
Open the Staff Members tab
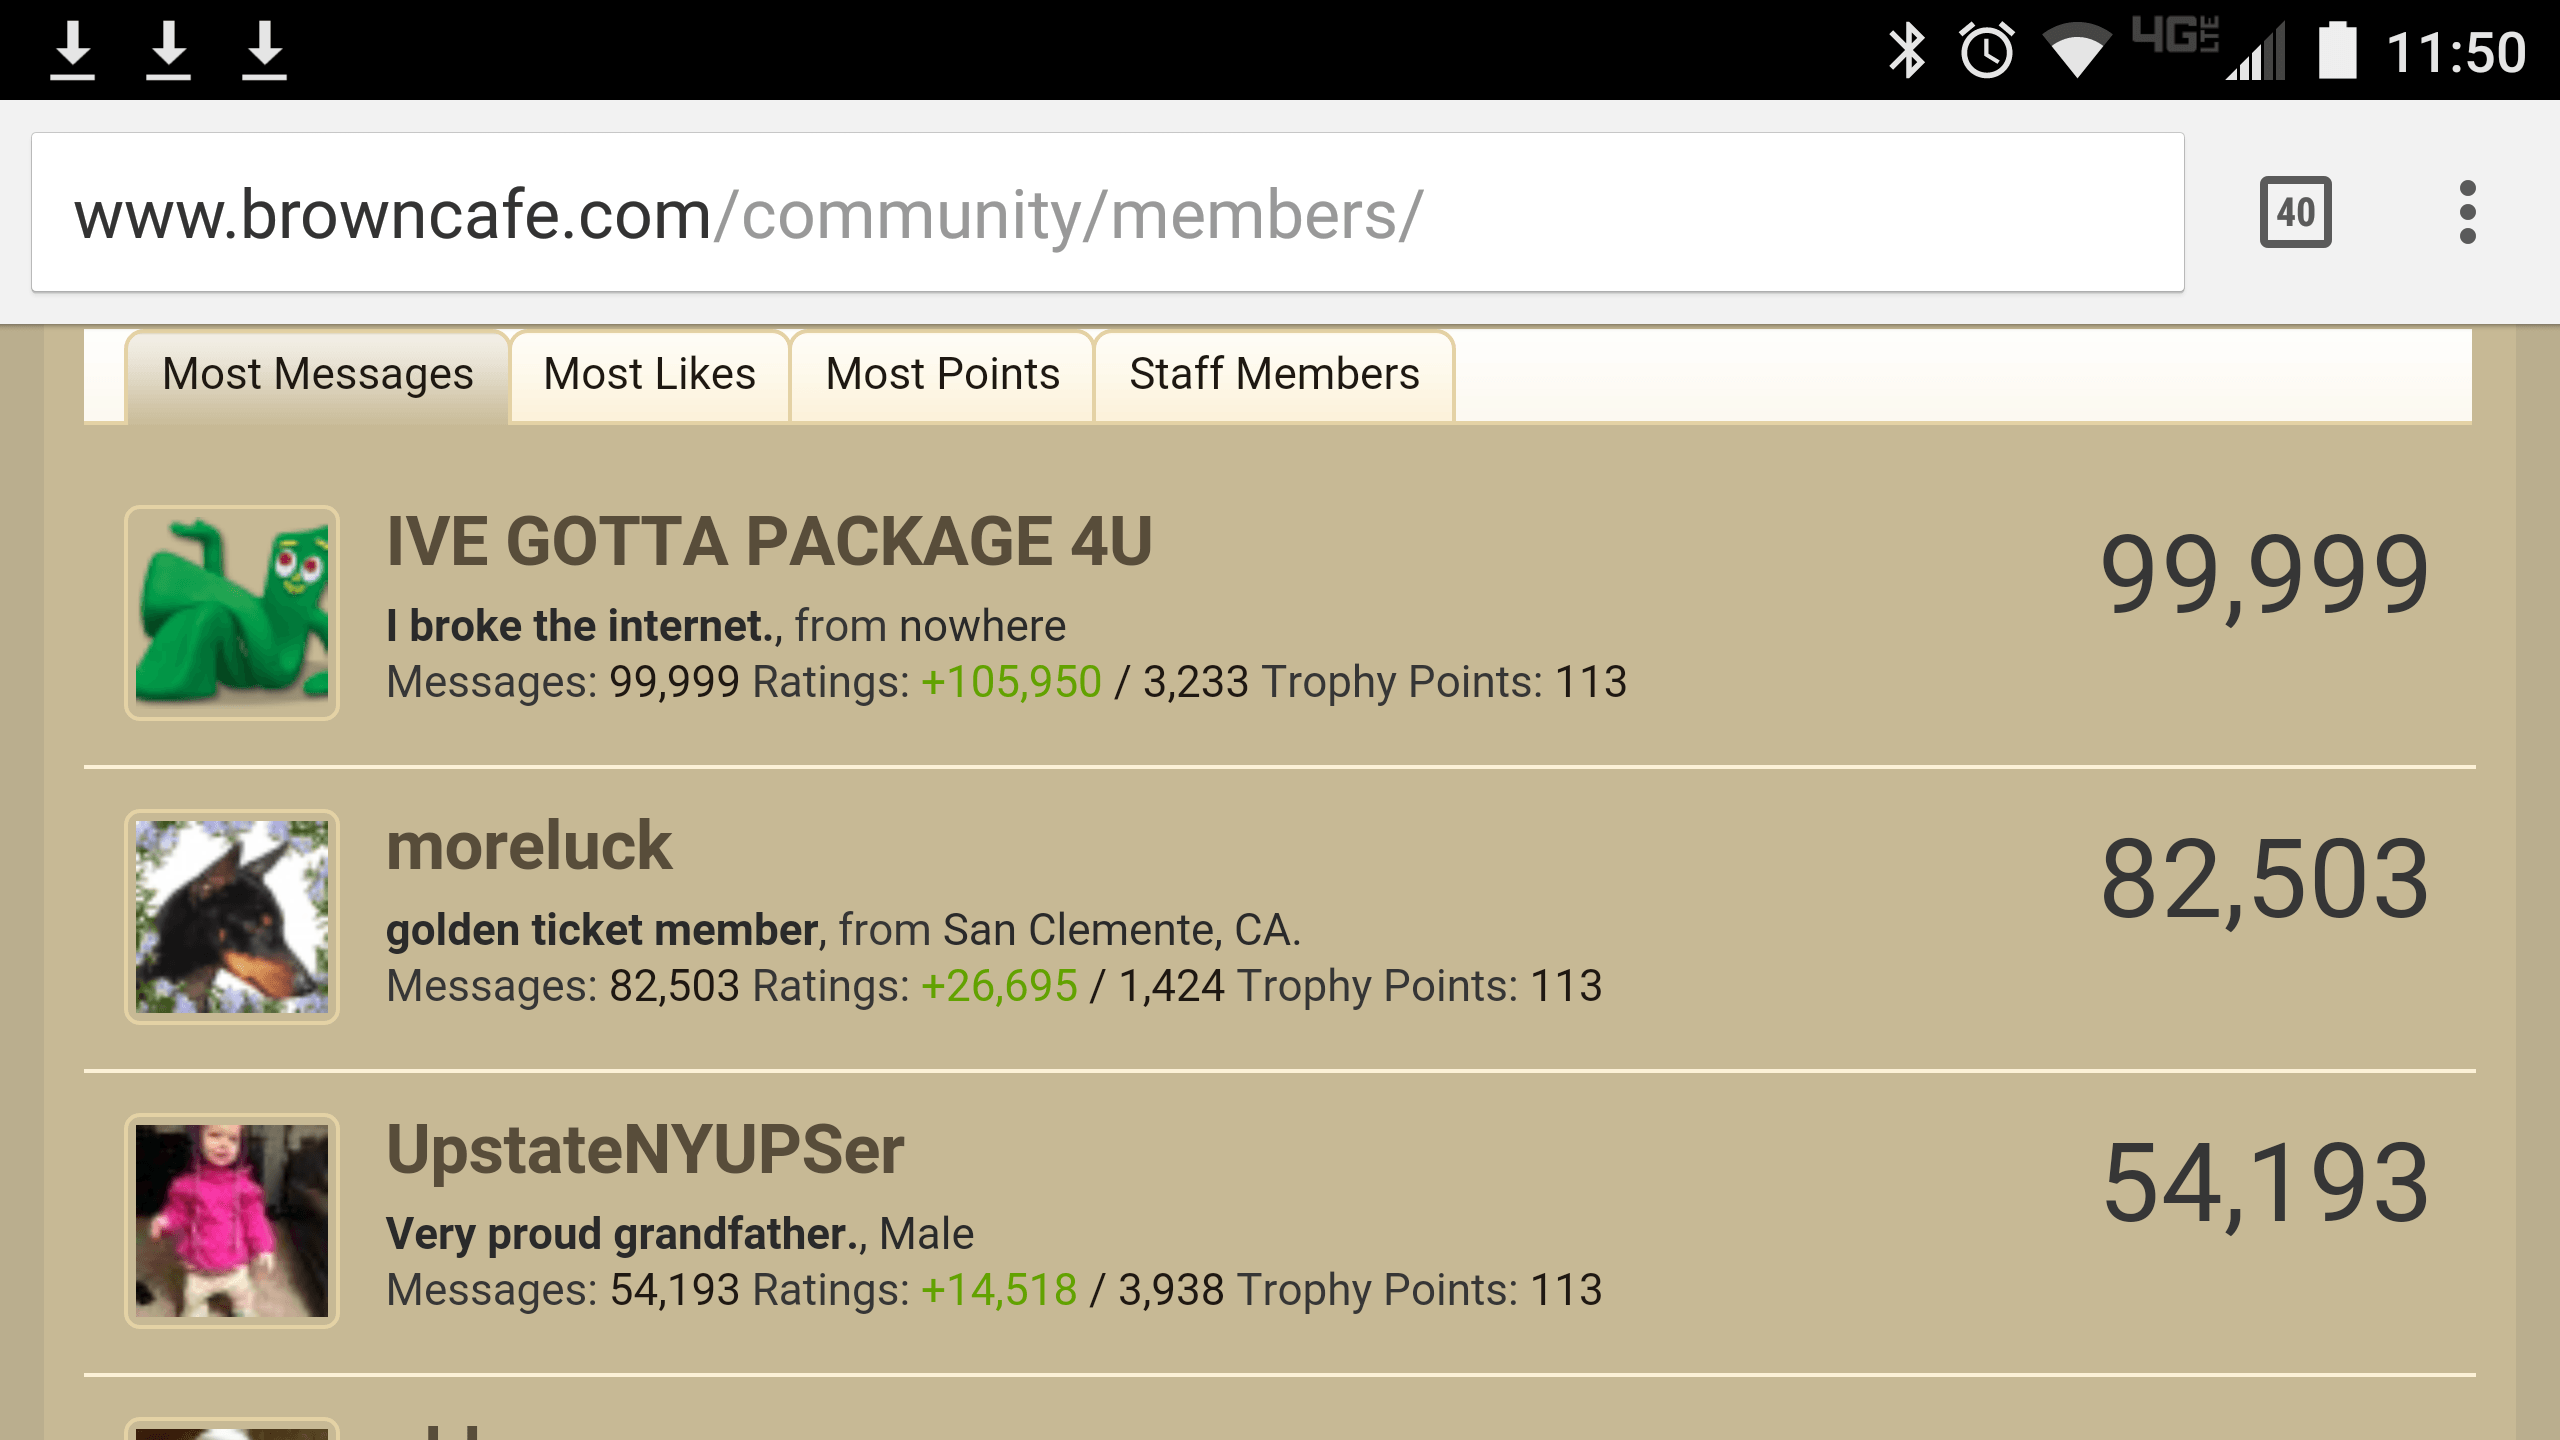pos(1274,375)
